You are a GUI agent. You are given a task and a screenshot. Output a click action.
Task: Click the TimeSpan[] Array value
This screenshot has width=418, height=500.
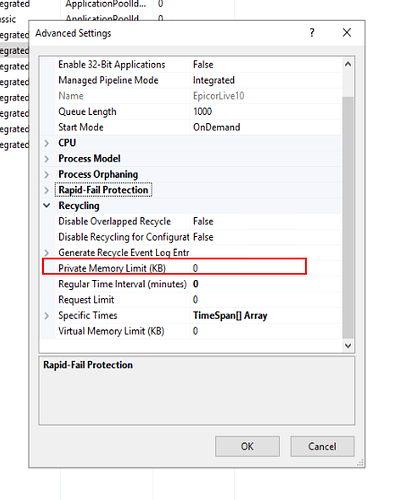coord(230,316)
